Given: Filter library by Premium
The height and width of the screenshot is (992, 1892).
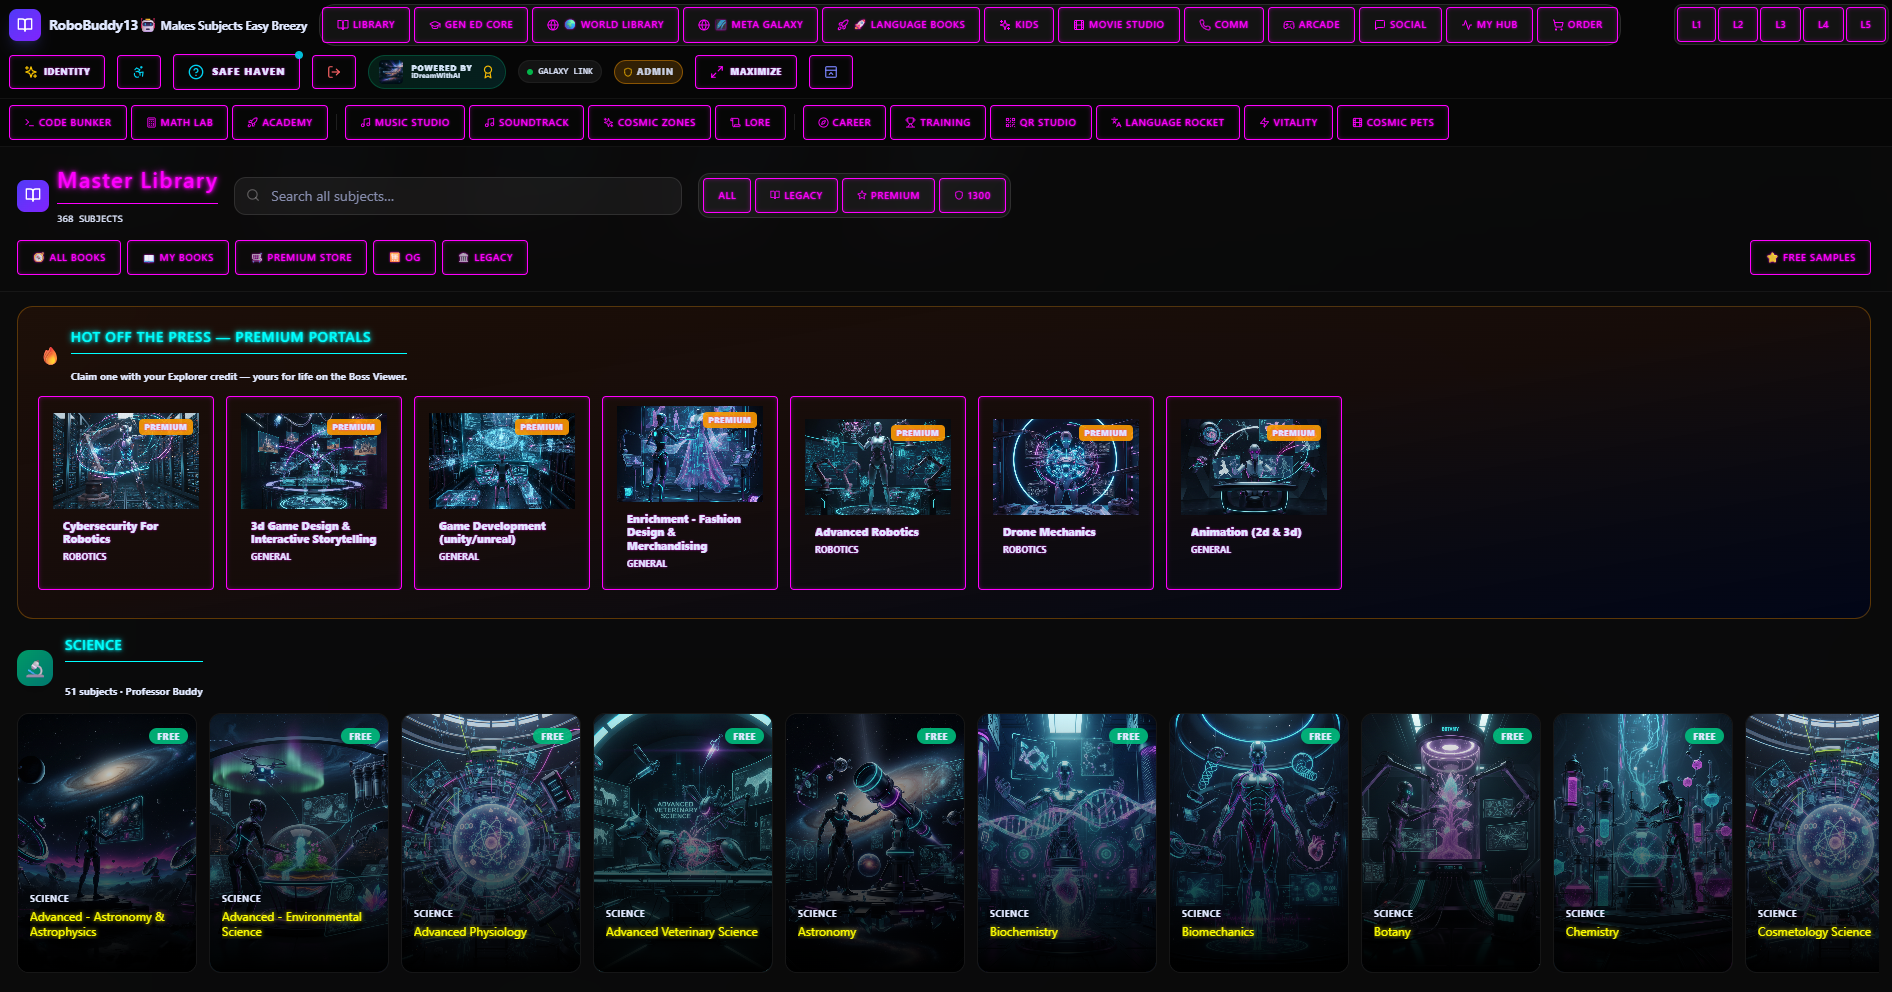Looking at the screenshot, I should coord(888,196).
